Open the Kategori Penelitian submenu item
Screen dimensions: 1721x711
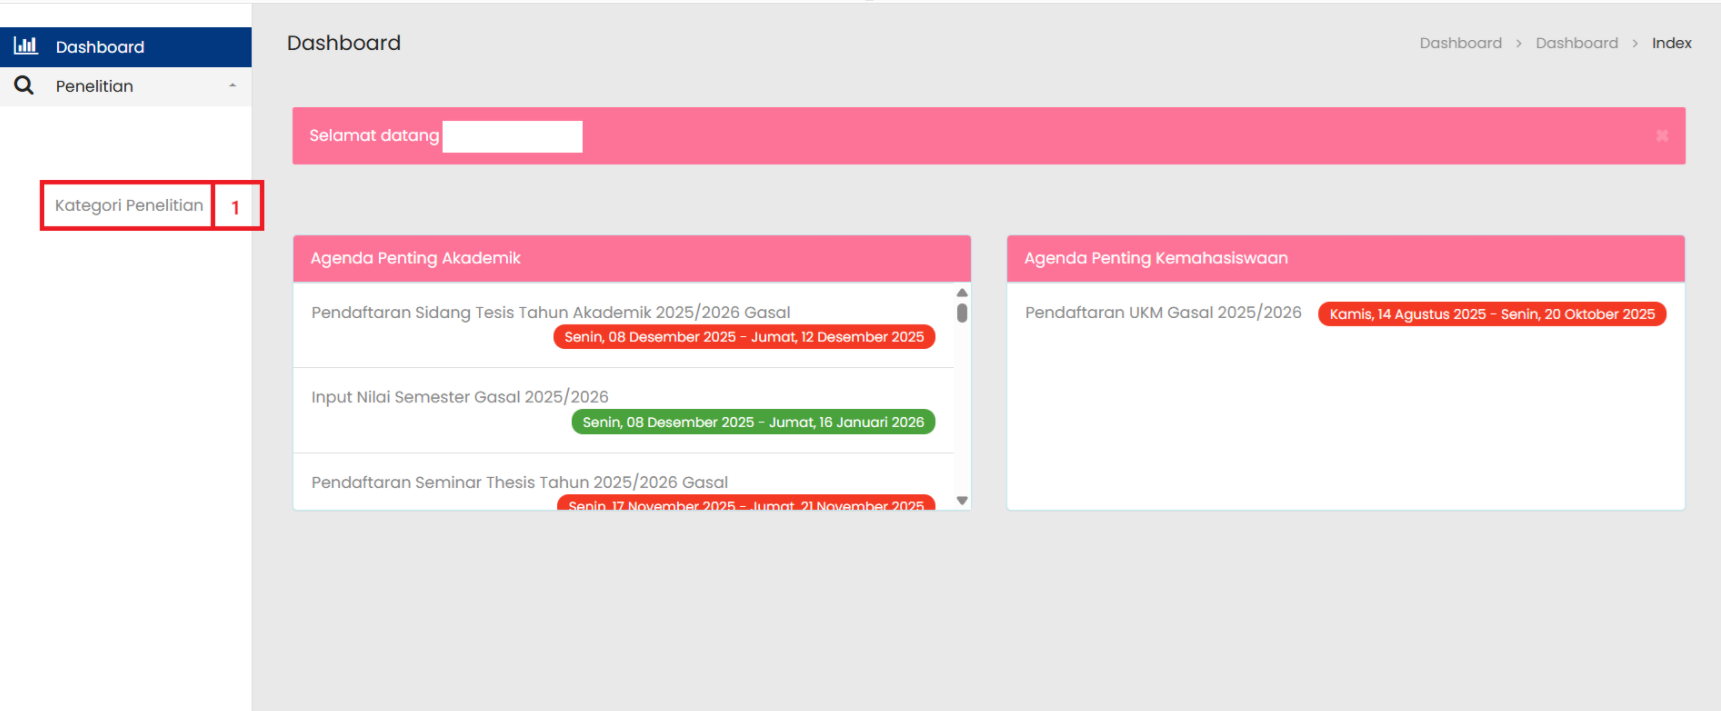click(129, 205)
